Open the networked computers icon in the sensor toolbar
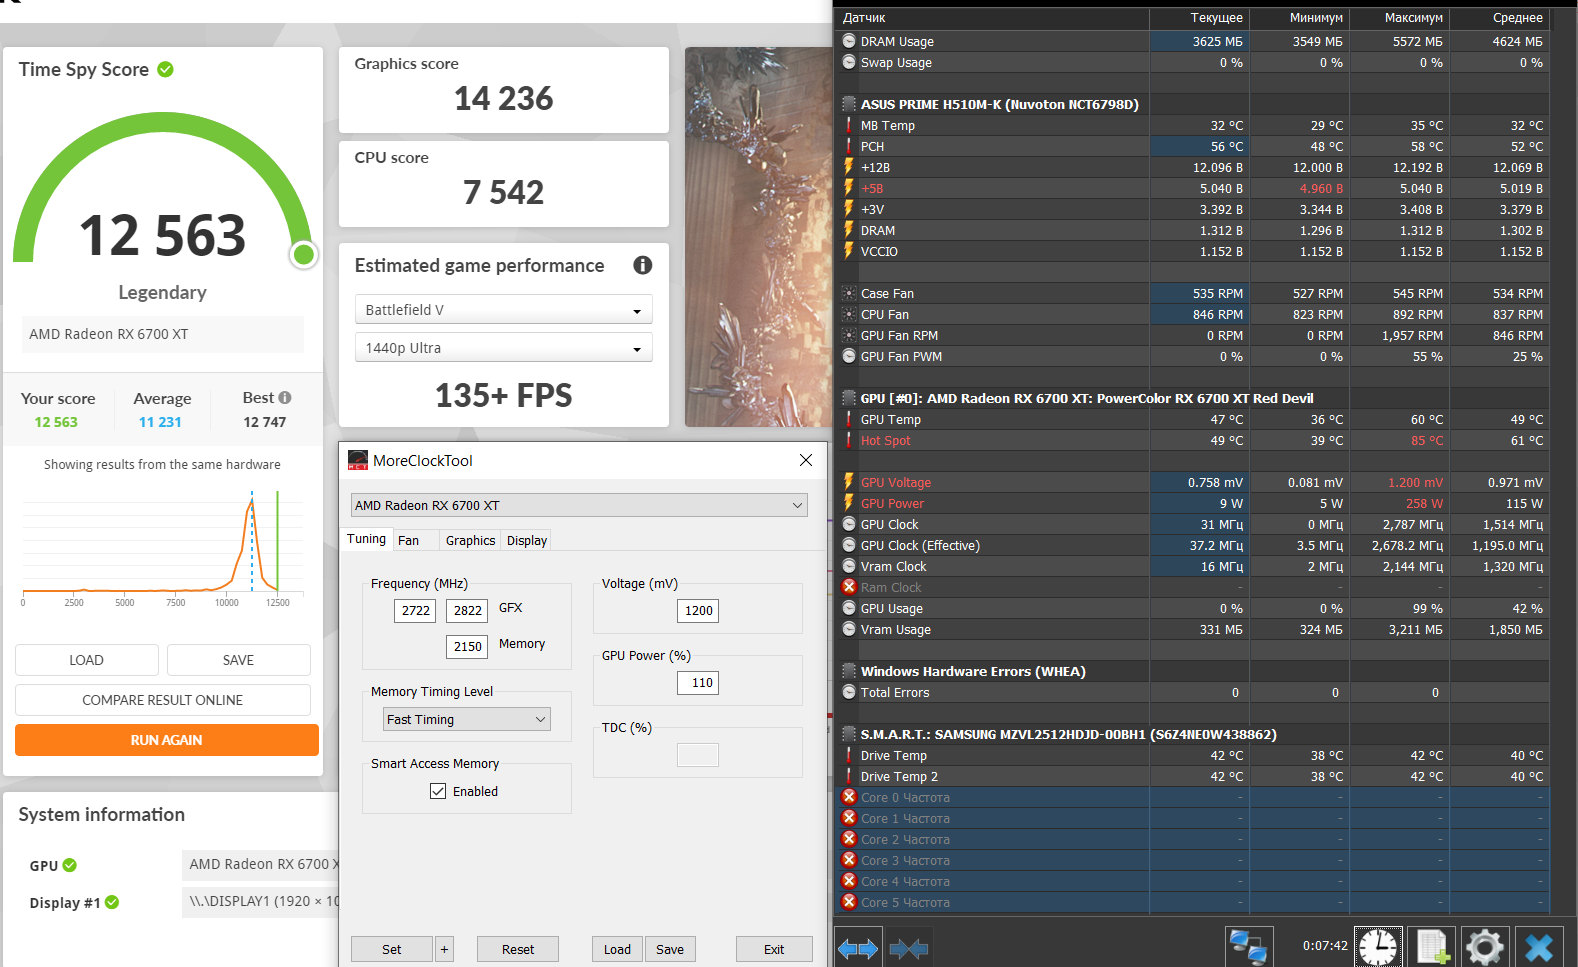 click(x=1249, y=946)
